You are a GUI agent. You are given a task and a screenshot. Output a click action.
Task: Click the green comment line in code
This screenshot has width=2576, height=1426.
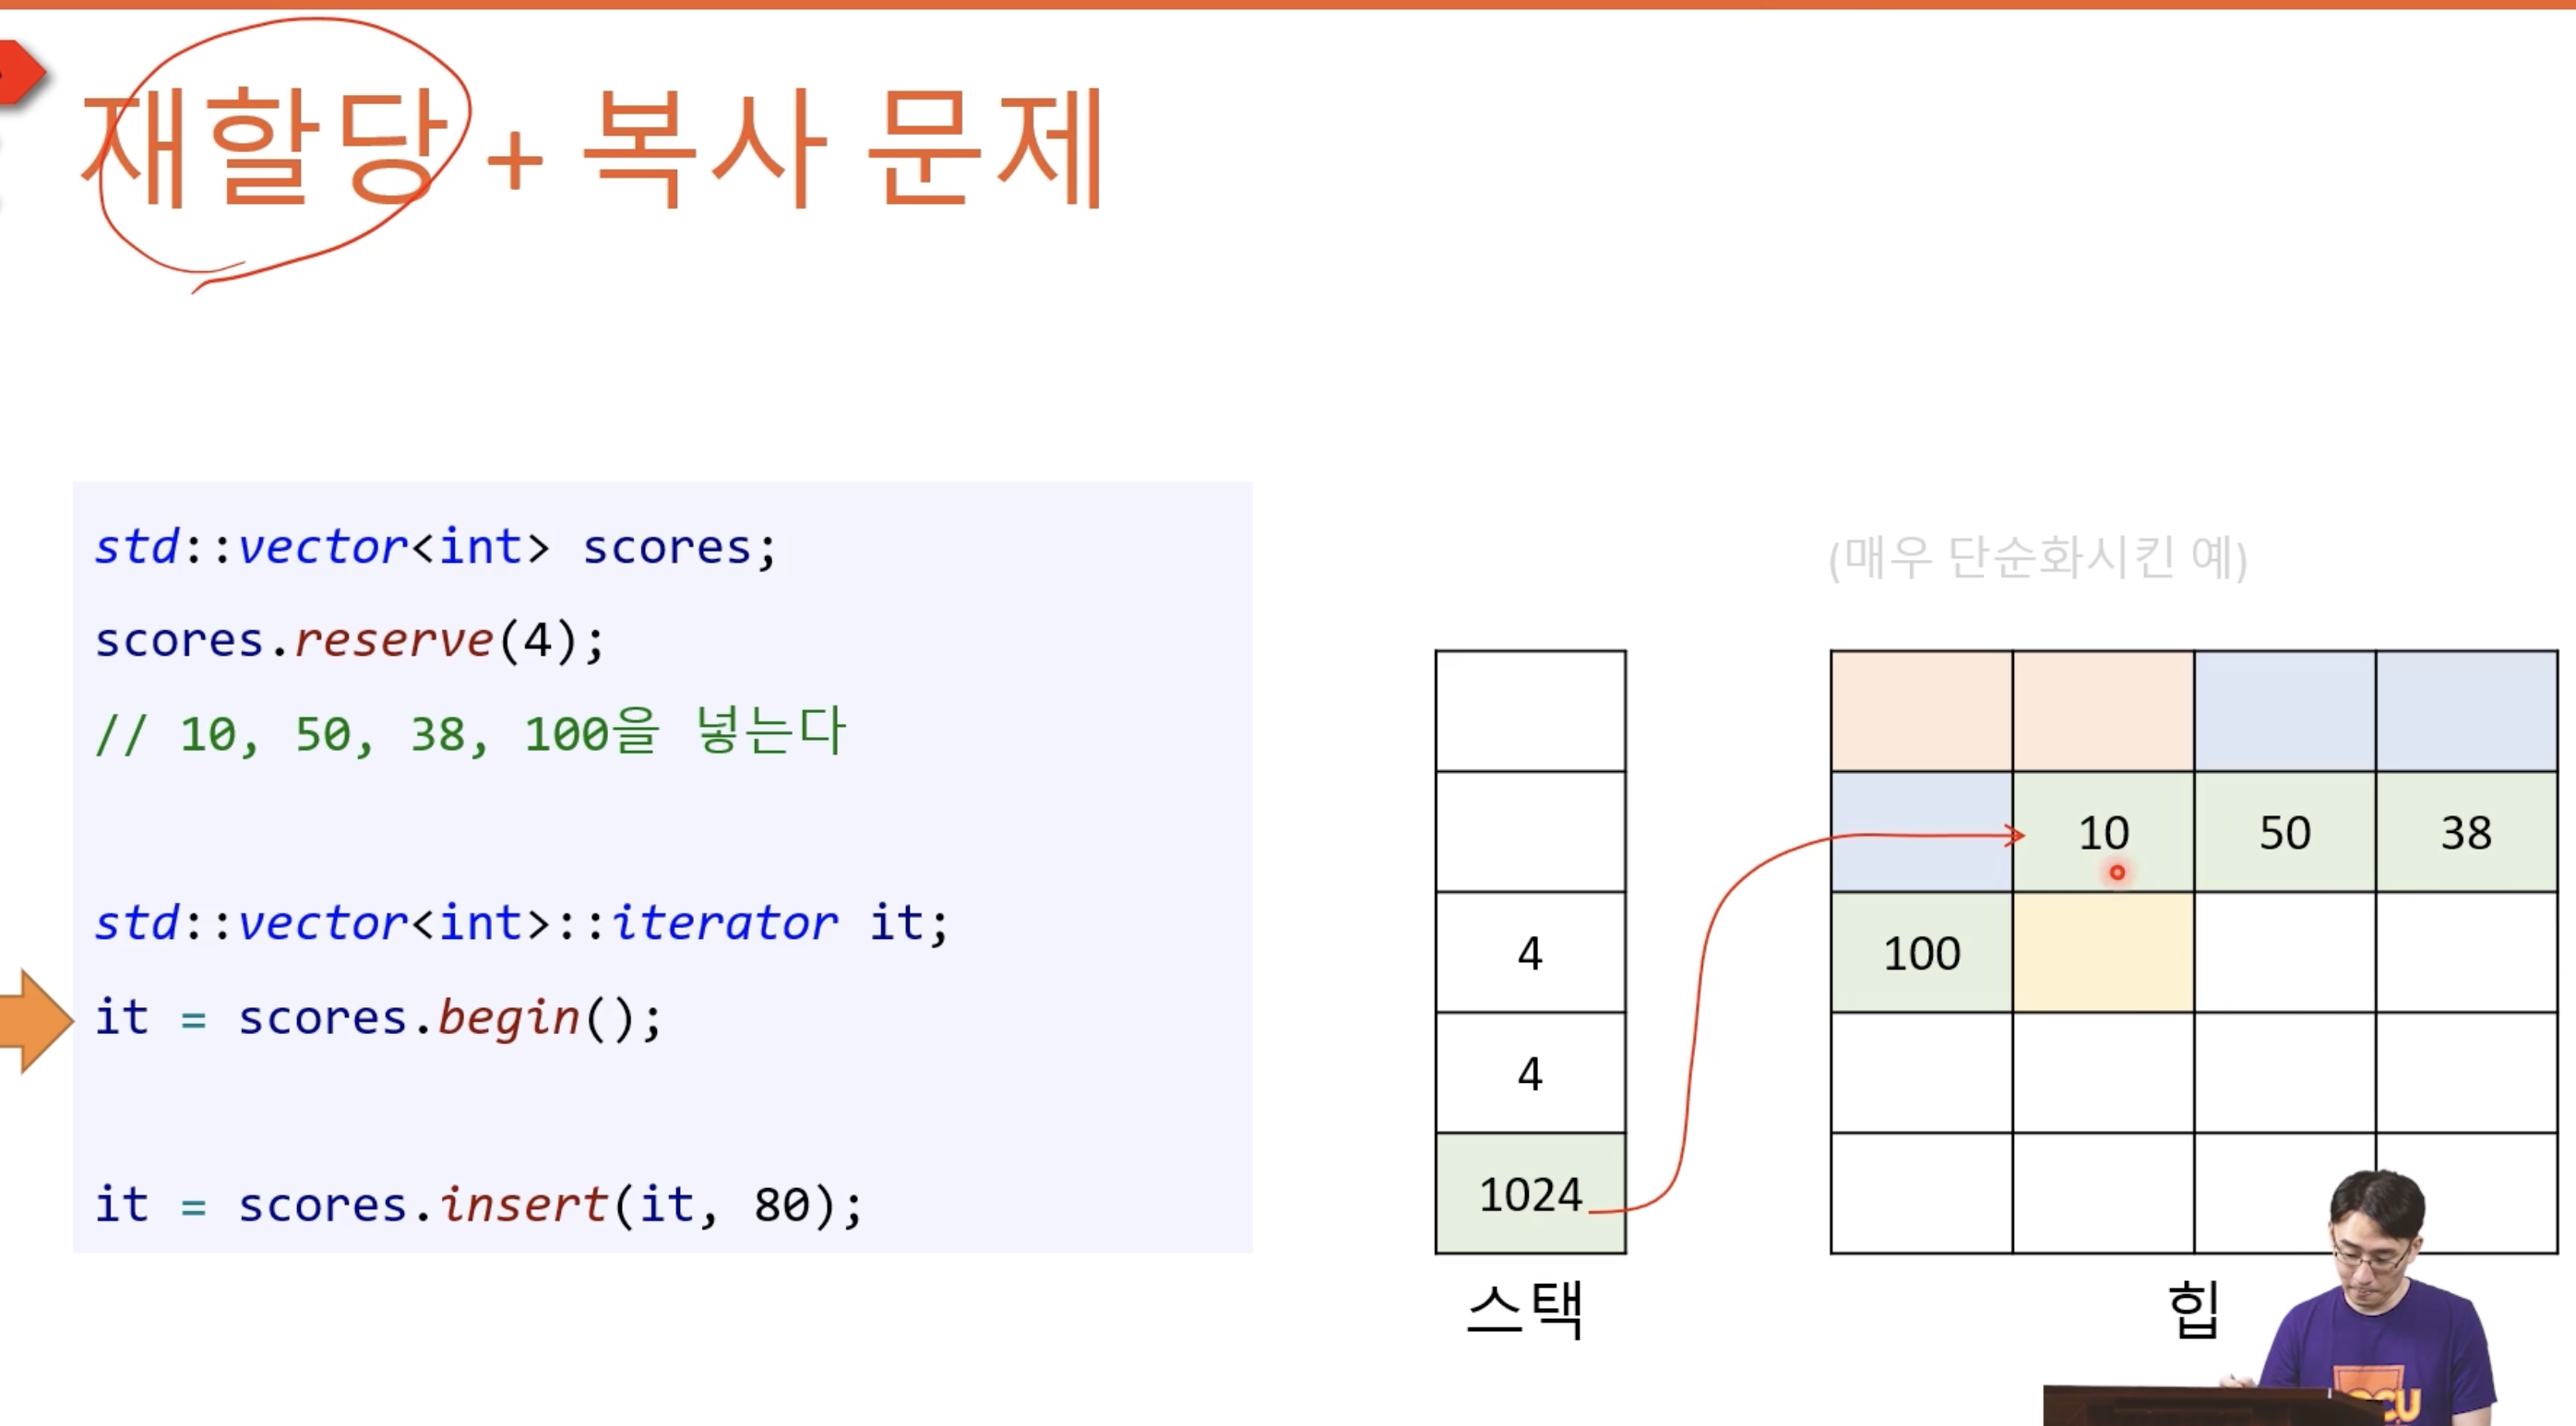[x=470, y=733]
